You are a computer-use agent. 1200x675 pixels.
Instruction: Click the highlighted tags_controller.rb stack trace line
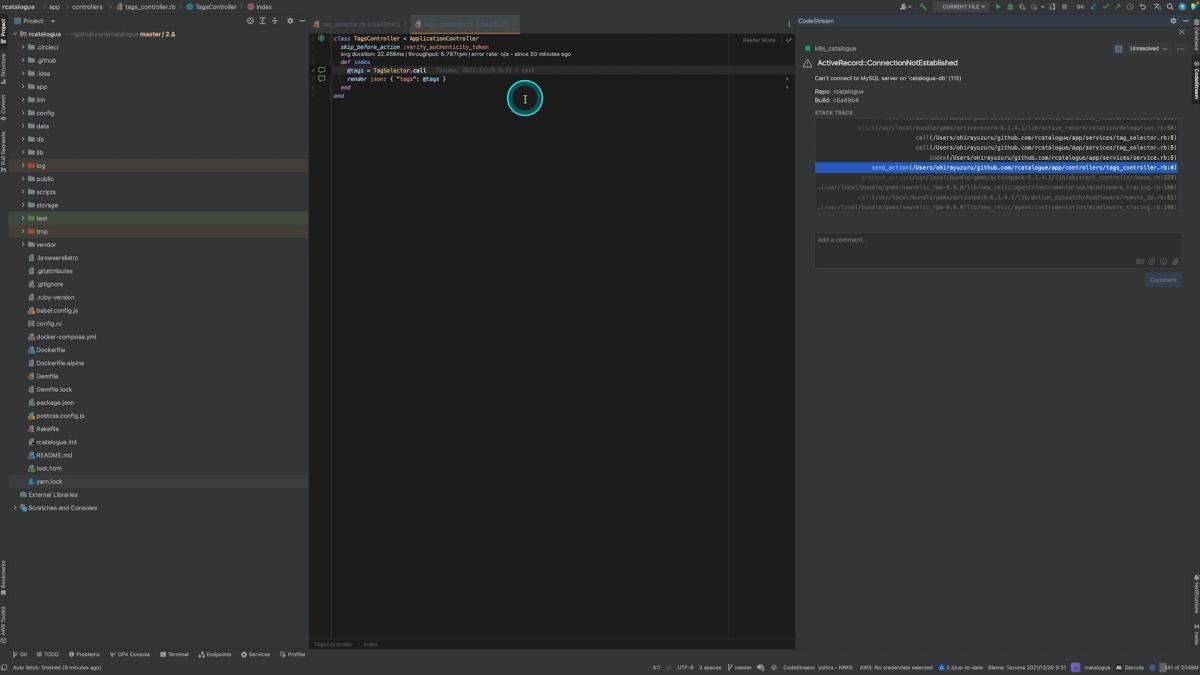coord(996,168)
